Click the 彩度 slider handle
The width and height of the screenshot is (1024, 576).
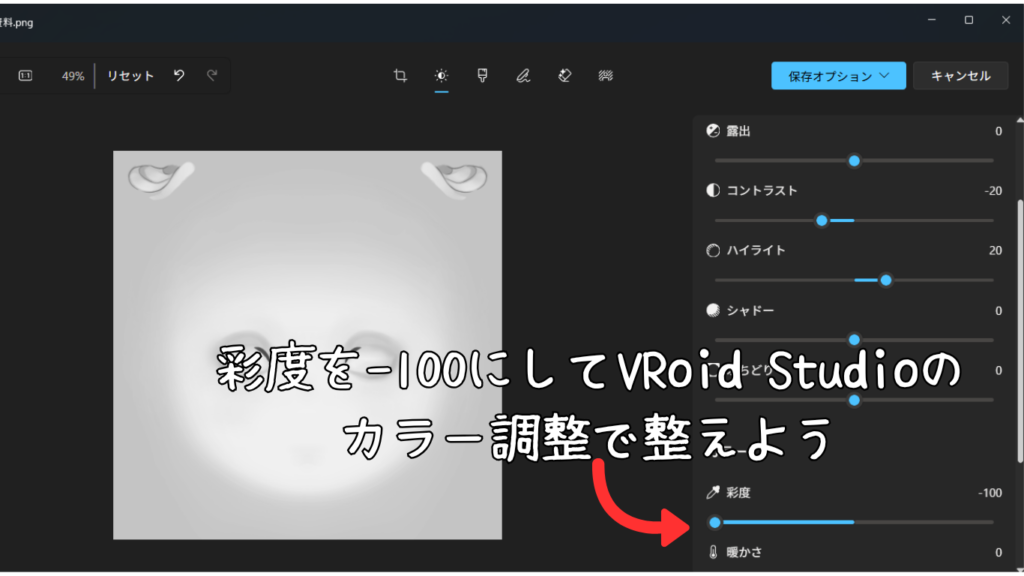click(714, 522)
